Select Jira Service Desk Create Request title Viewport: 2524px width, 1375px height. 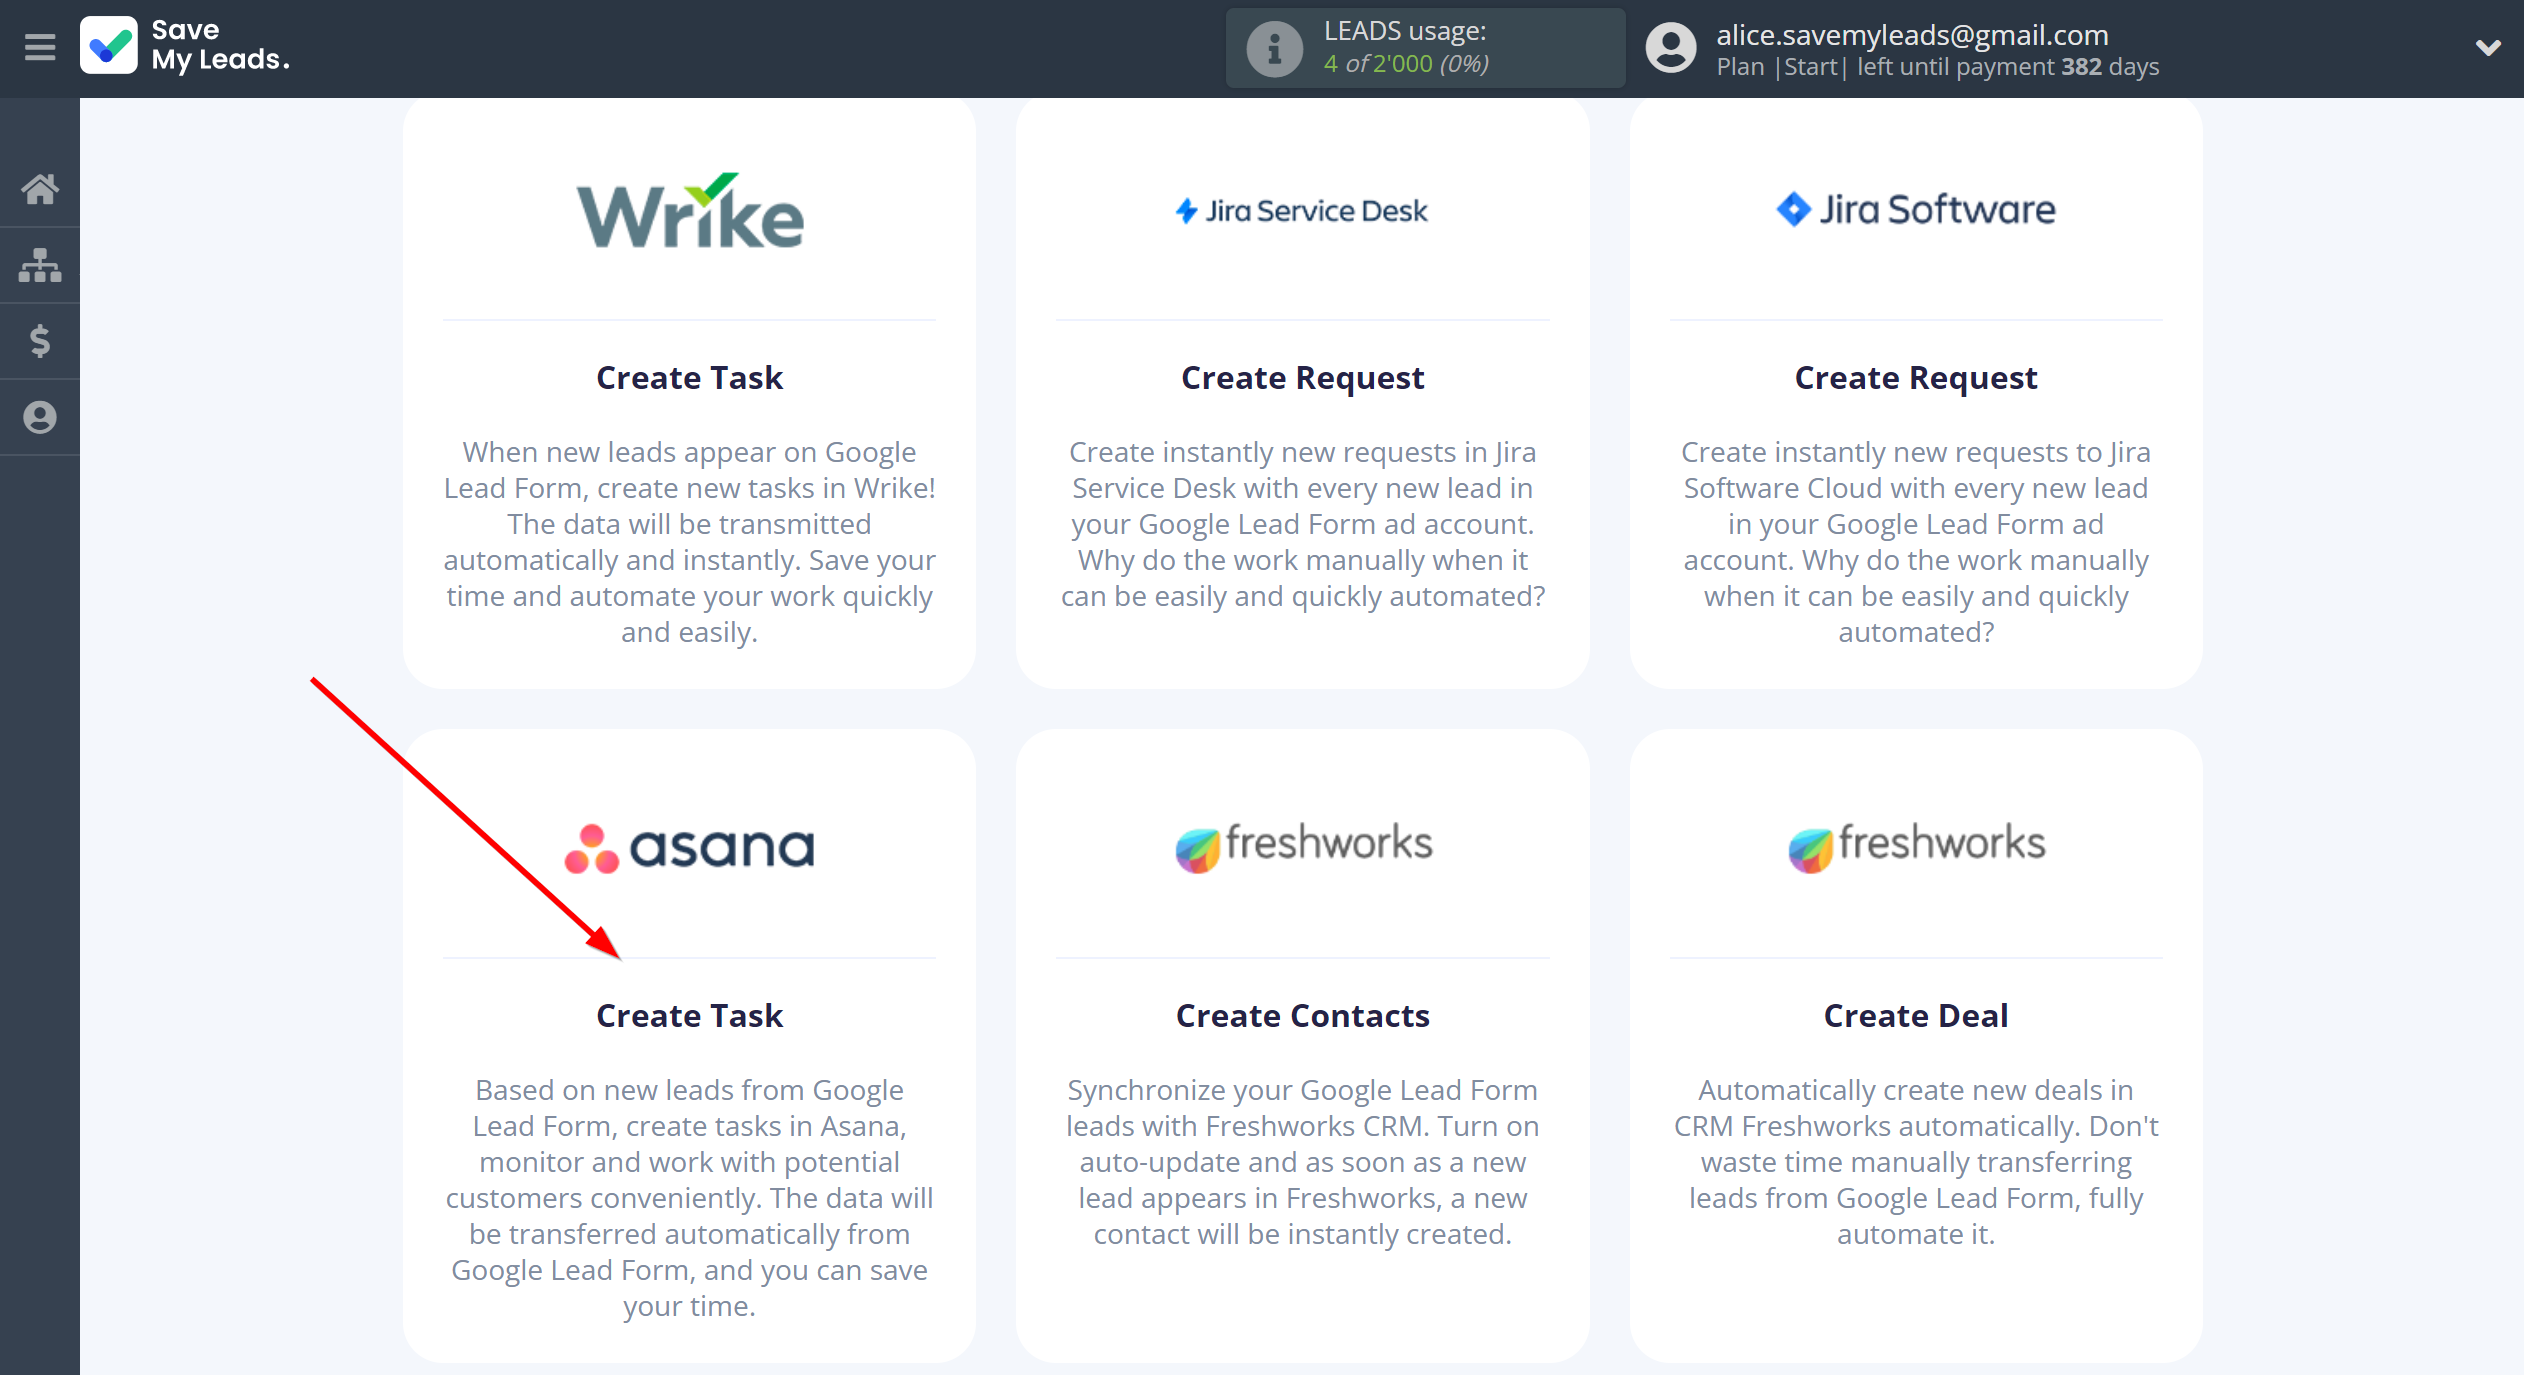1302,378
